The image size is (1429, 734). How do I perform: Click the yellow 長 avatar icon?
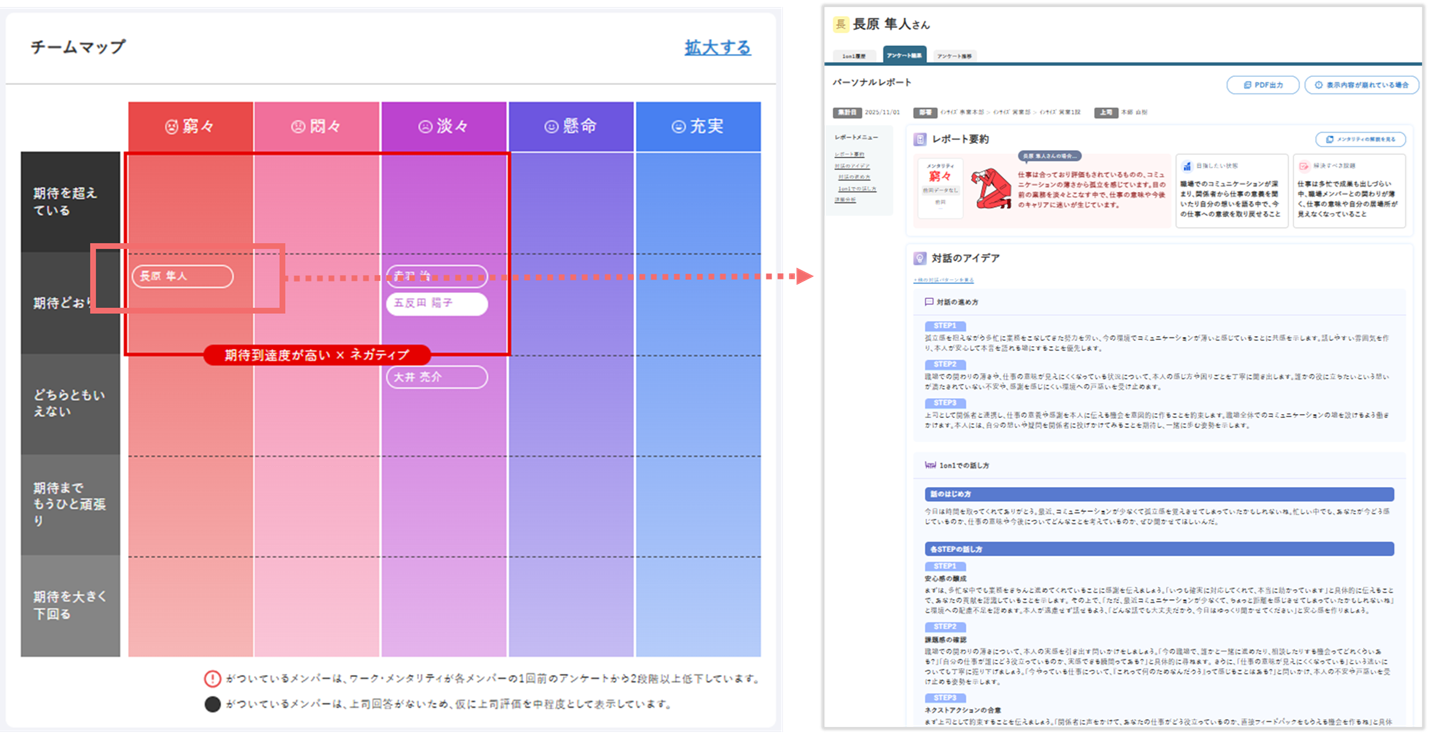tap(841, 25)
